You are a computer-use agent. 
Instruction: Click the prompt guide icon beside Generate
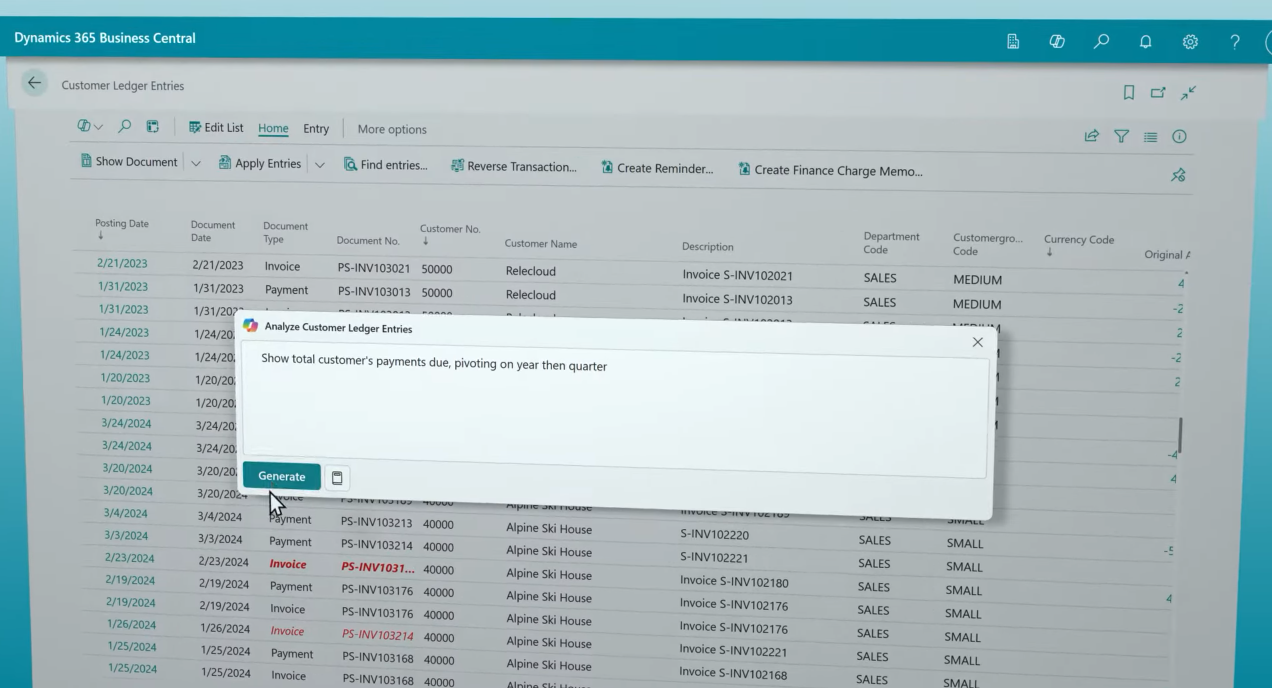(337, 477)
